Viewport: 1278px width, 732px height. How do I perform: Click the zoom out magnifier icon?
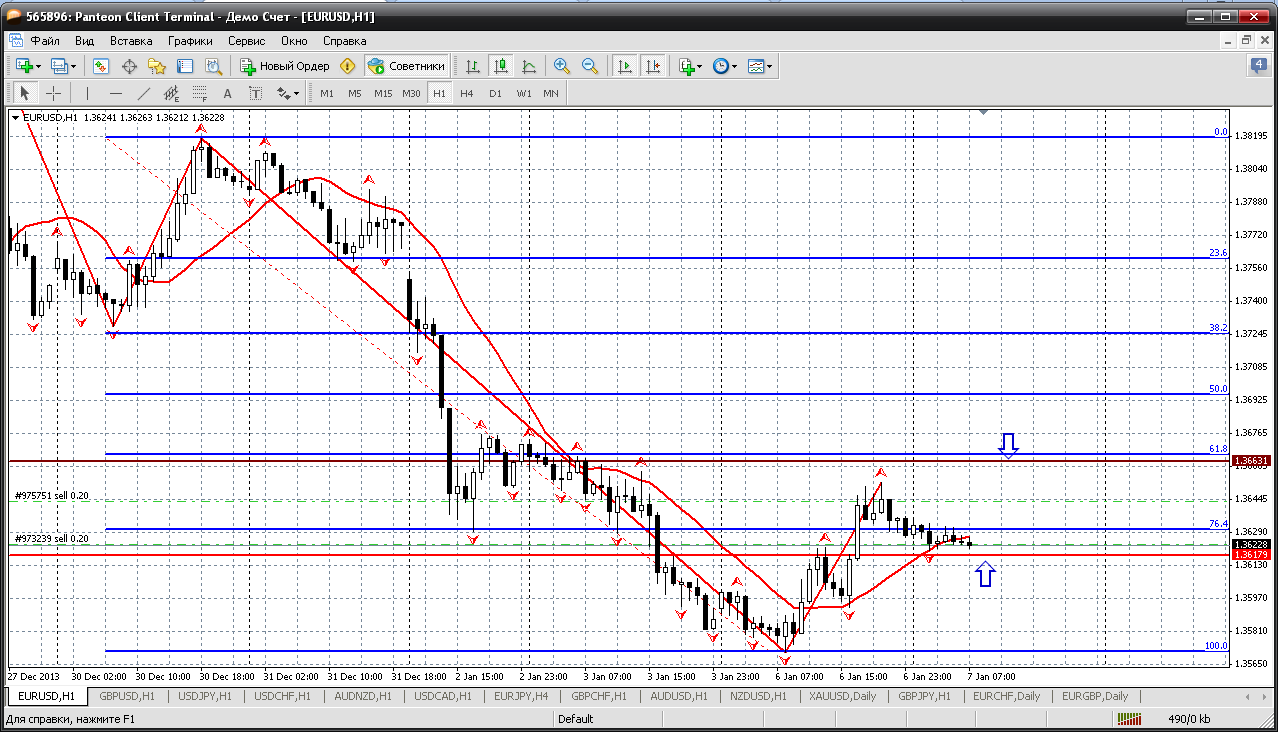[x=590, y=66]
